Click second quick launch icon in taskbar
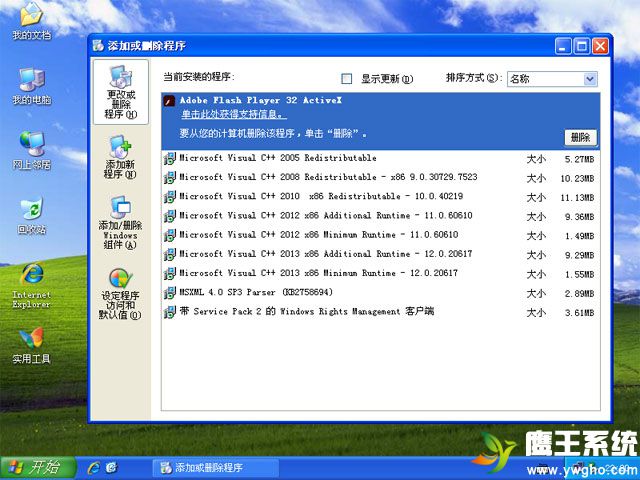Viewport: 640px width, 480px height. click(112, 468)
